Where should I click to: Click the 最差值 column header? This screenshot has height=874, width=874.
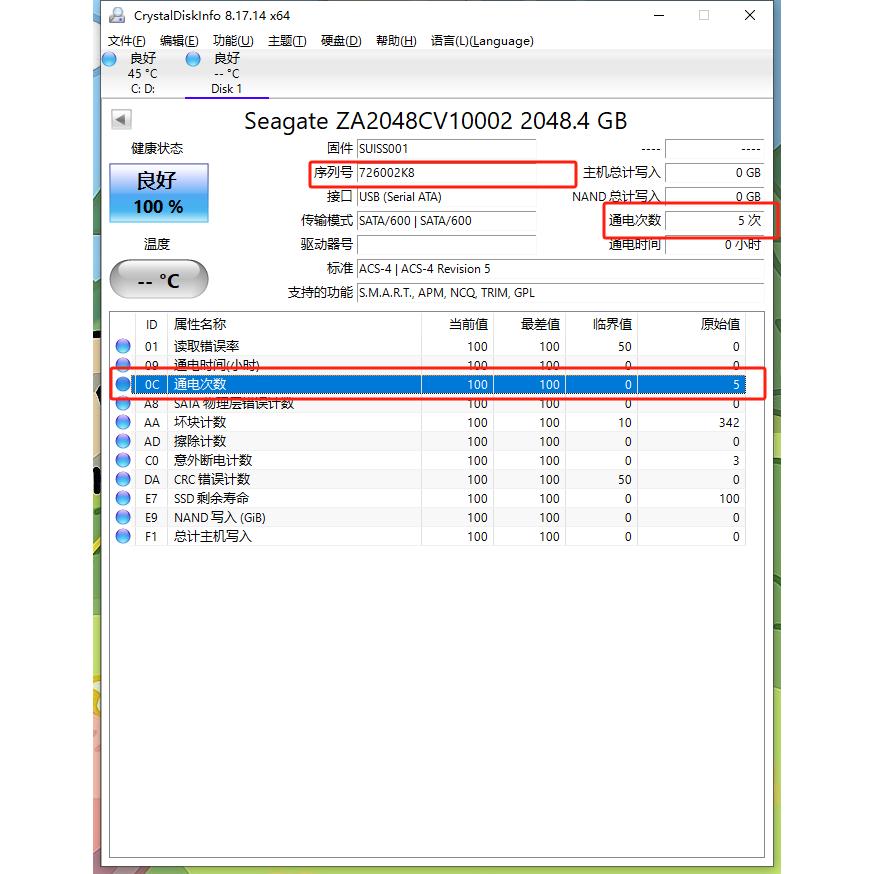point(530,324)
